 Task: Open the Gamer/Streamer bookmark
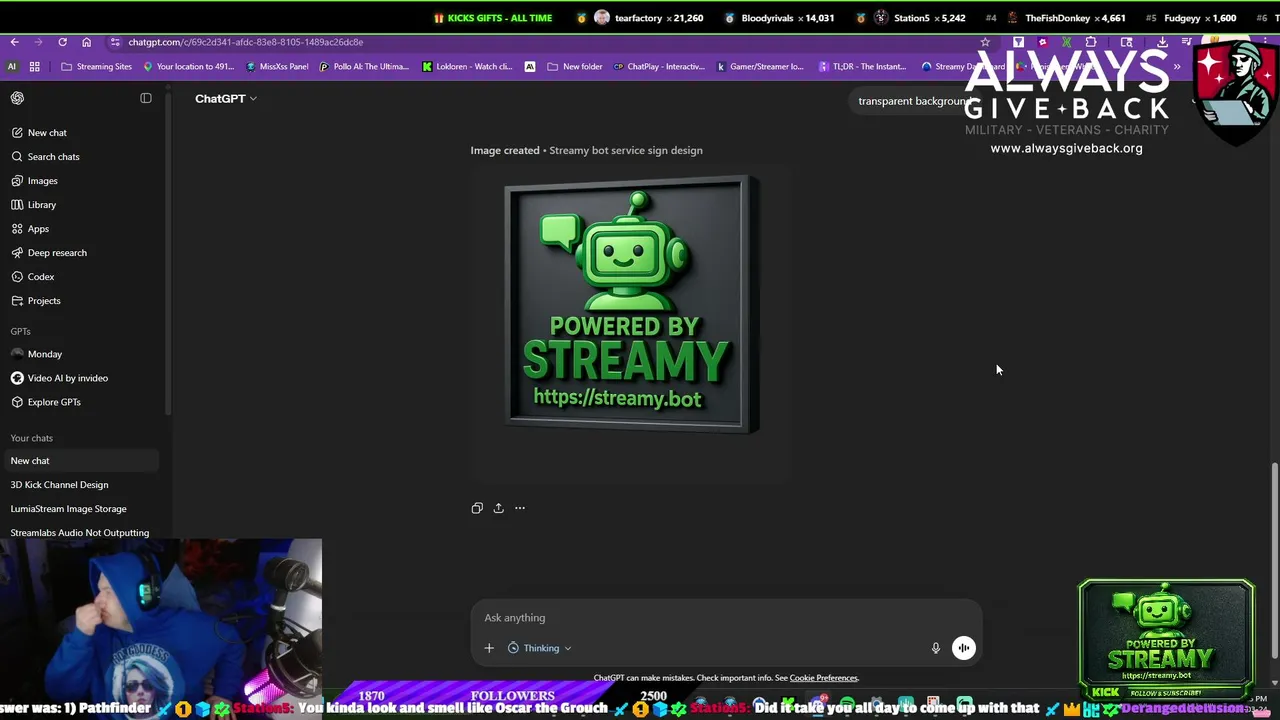tap(760, 67)
